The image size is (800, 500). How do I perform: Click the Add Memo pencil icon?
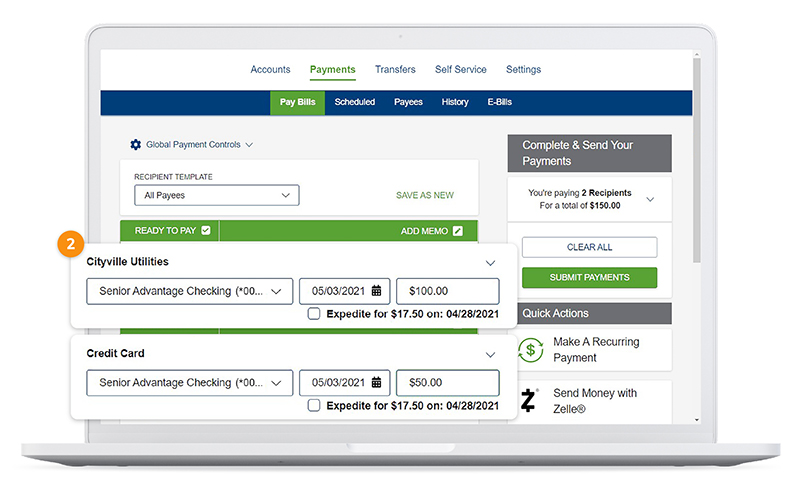458,231
